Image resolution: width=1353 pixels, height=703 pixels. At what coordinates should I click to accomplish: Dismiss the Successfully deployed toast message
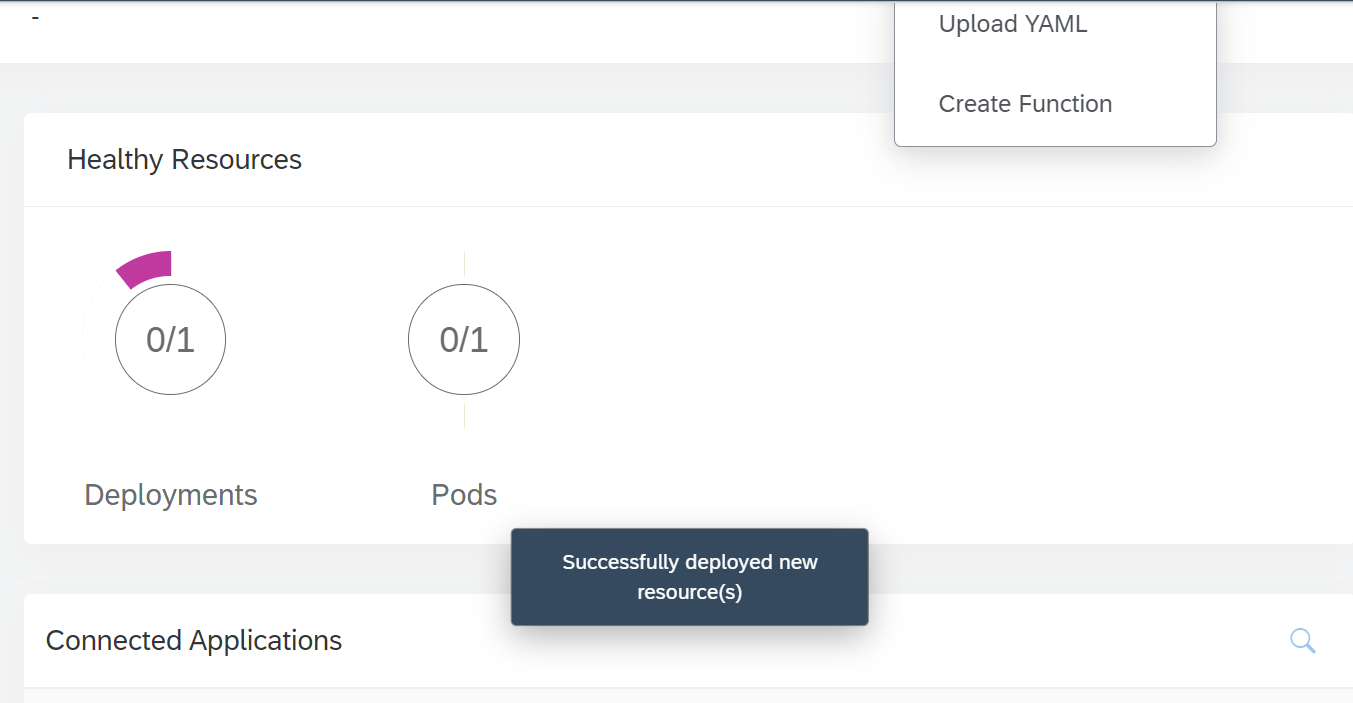(x=689, y=577)
